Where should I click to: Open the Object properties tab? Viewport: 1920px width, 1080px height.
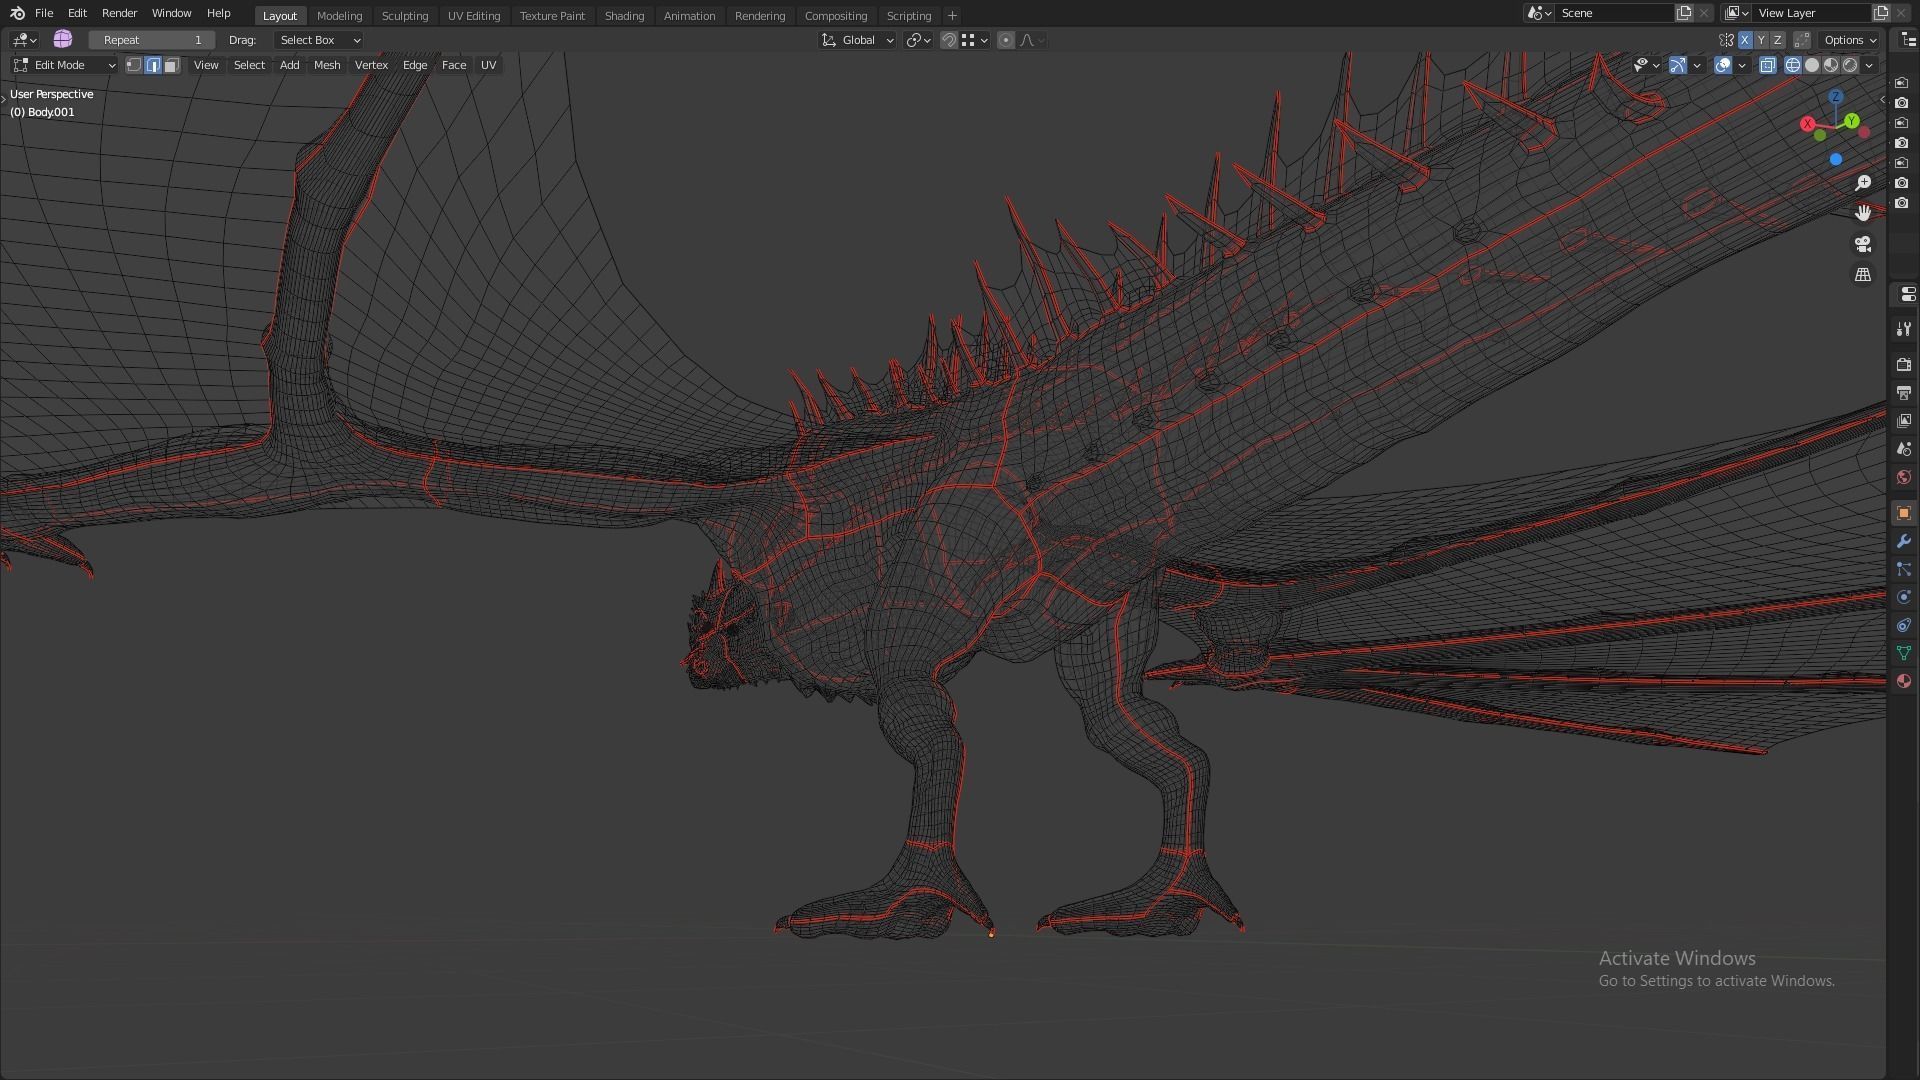(x=1904, y=513)
